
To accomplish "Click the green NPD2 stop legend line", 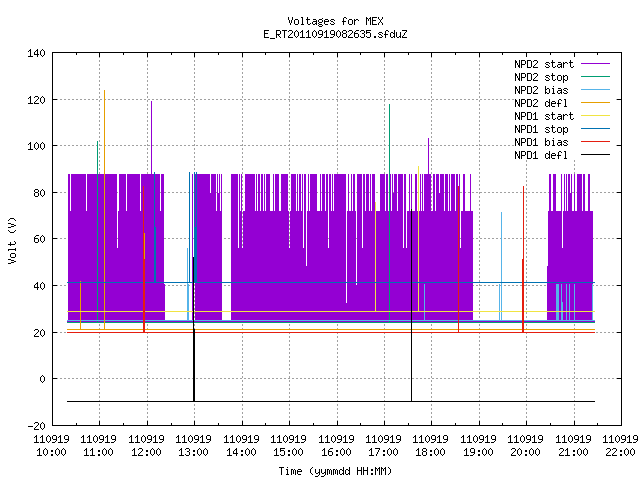I will [x=595, y=76].
